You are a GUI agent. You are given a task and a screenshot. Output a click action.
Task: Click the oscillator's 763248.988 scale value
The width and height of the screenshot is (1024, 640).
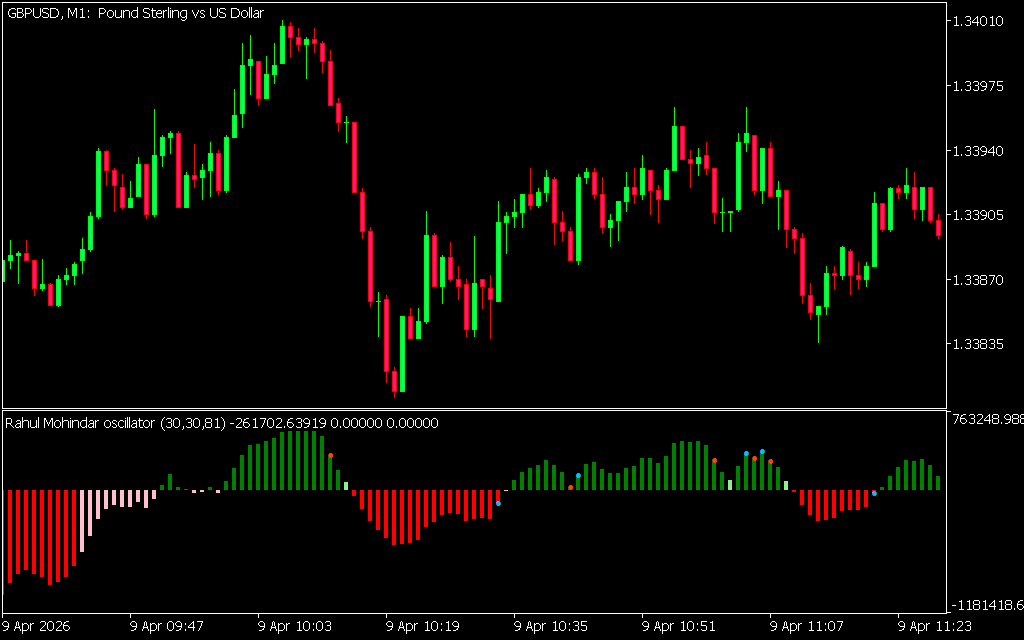point(986,419)
